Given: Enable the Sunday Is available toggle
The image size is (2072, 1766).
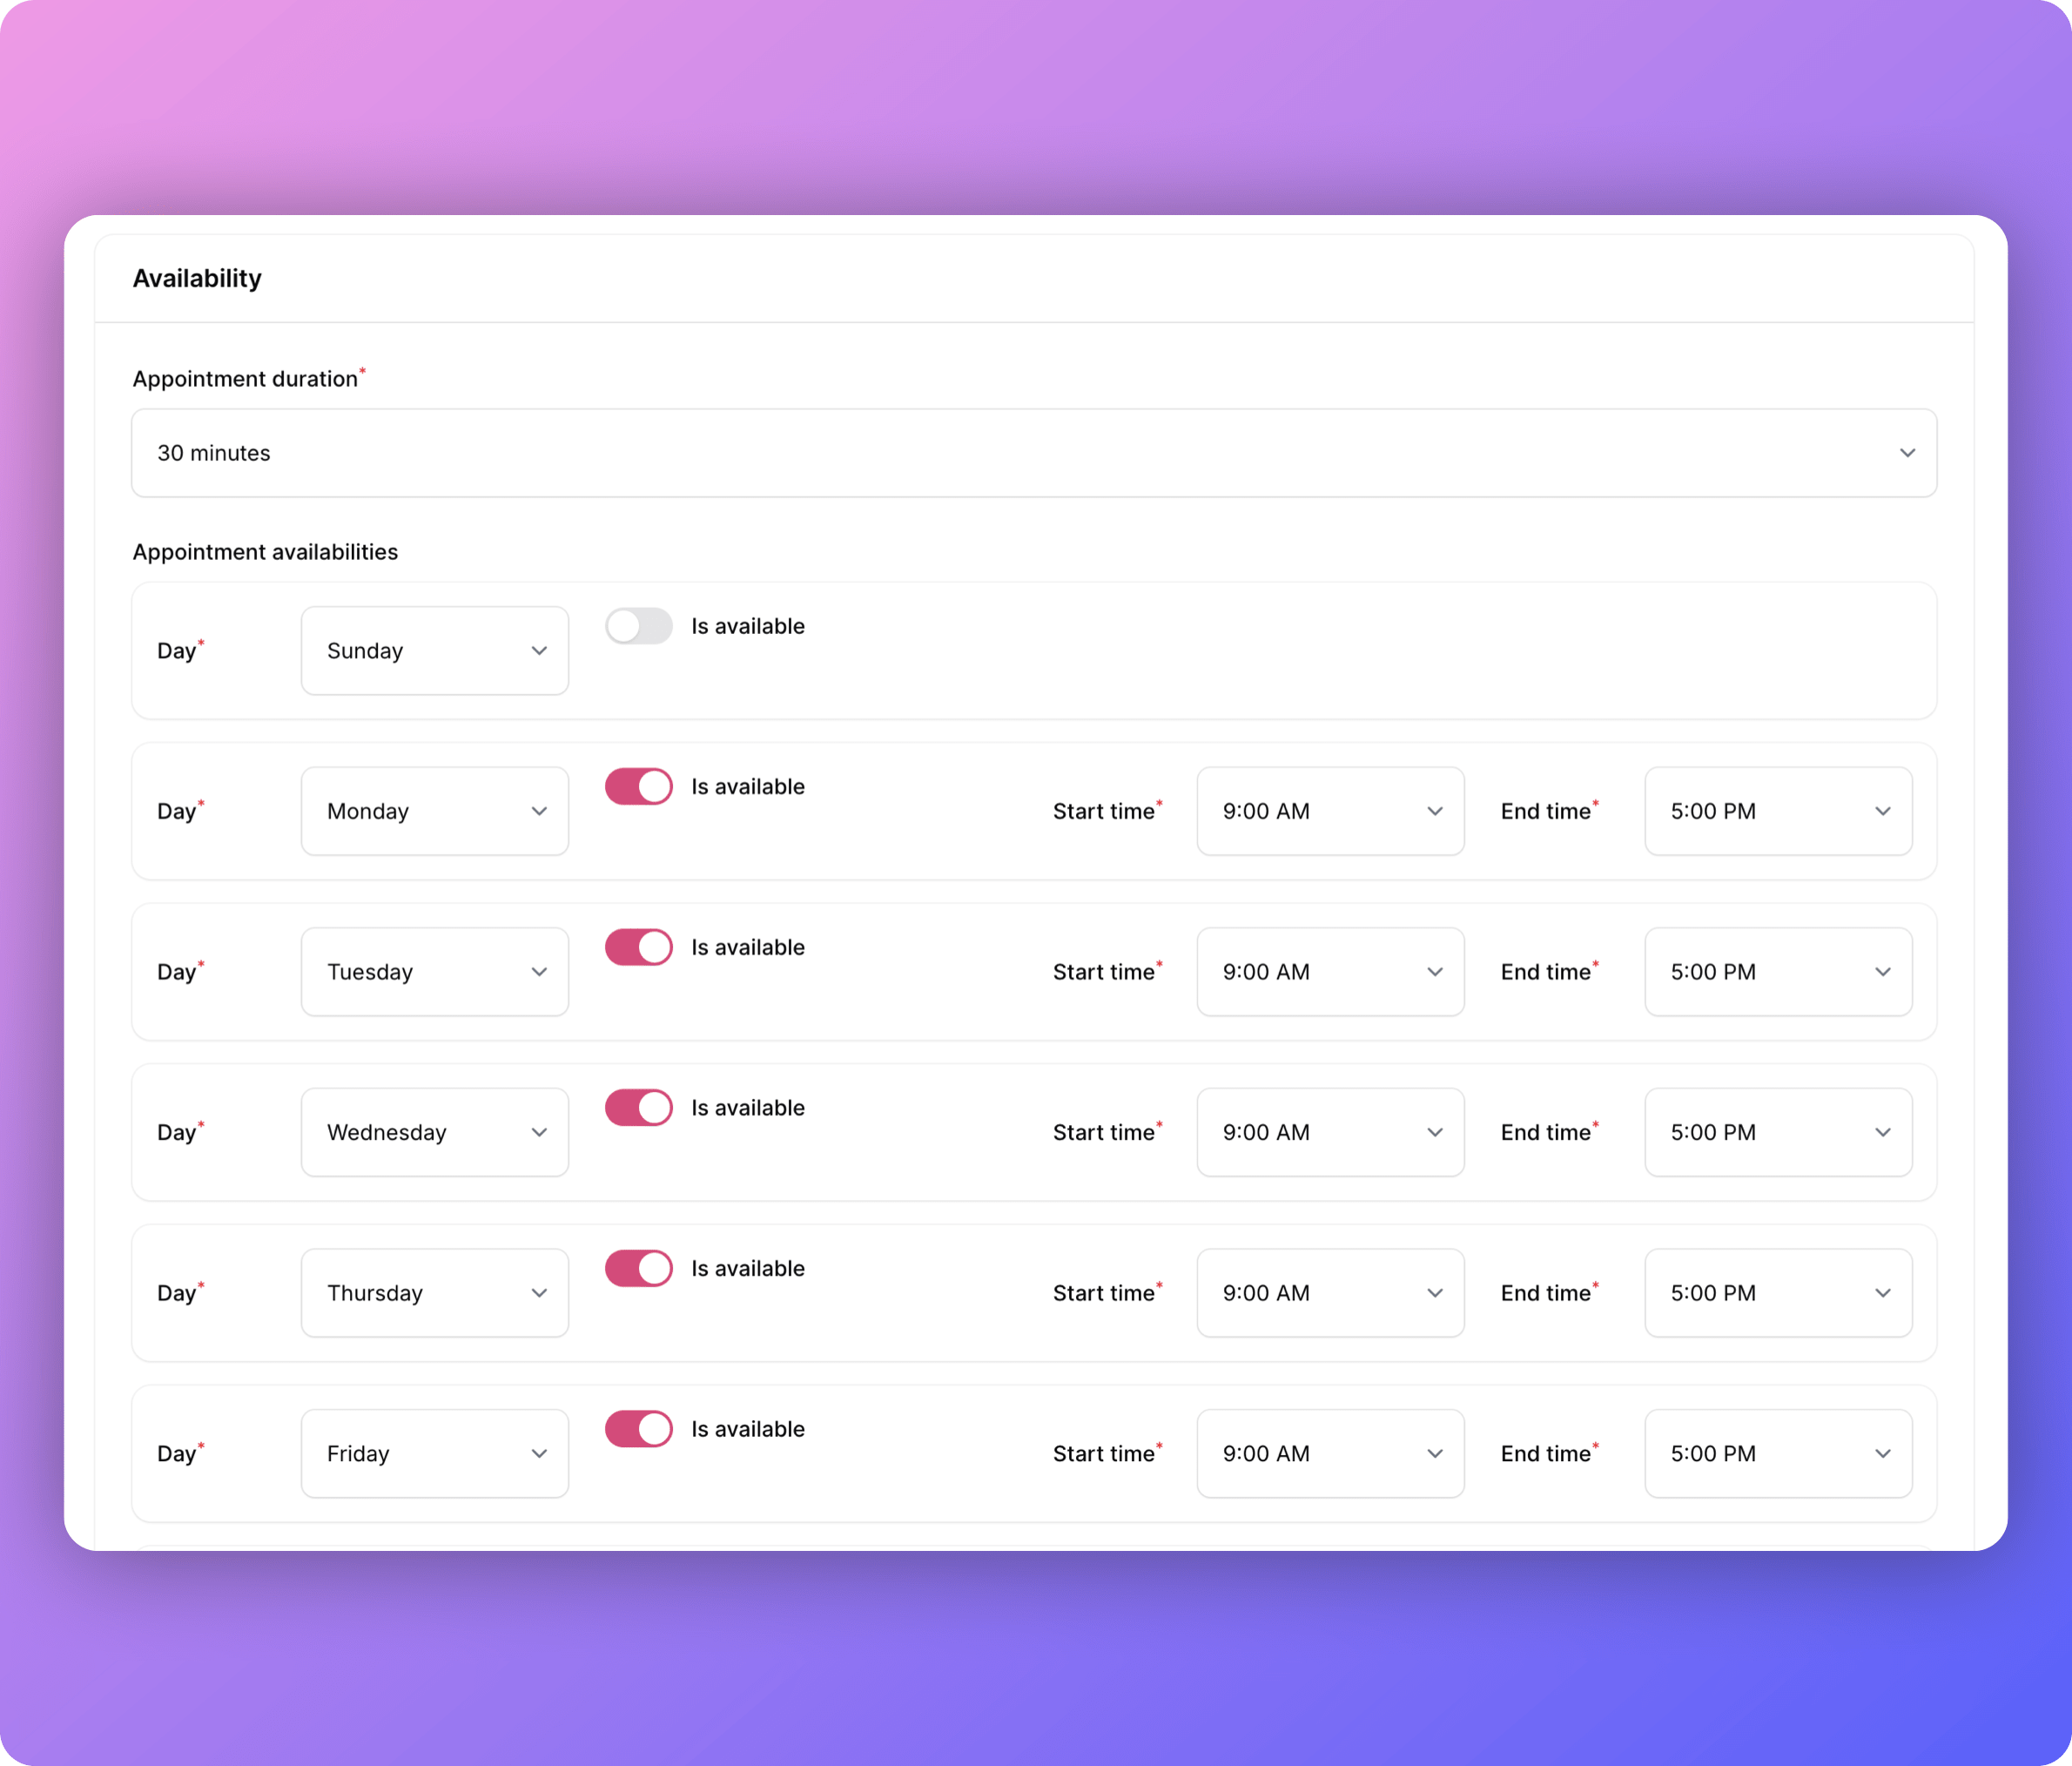Looking at the screenshot, I should 638,627.
